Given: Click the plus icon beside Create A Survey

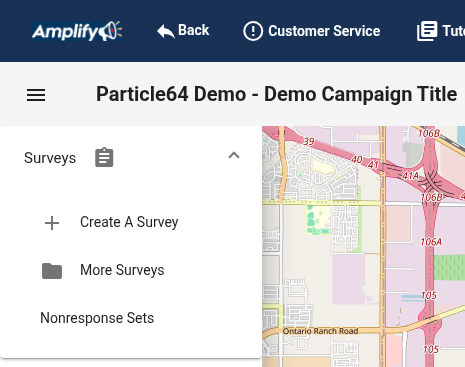Looking at the screenshot, I should tap(52, 223).
